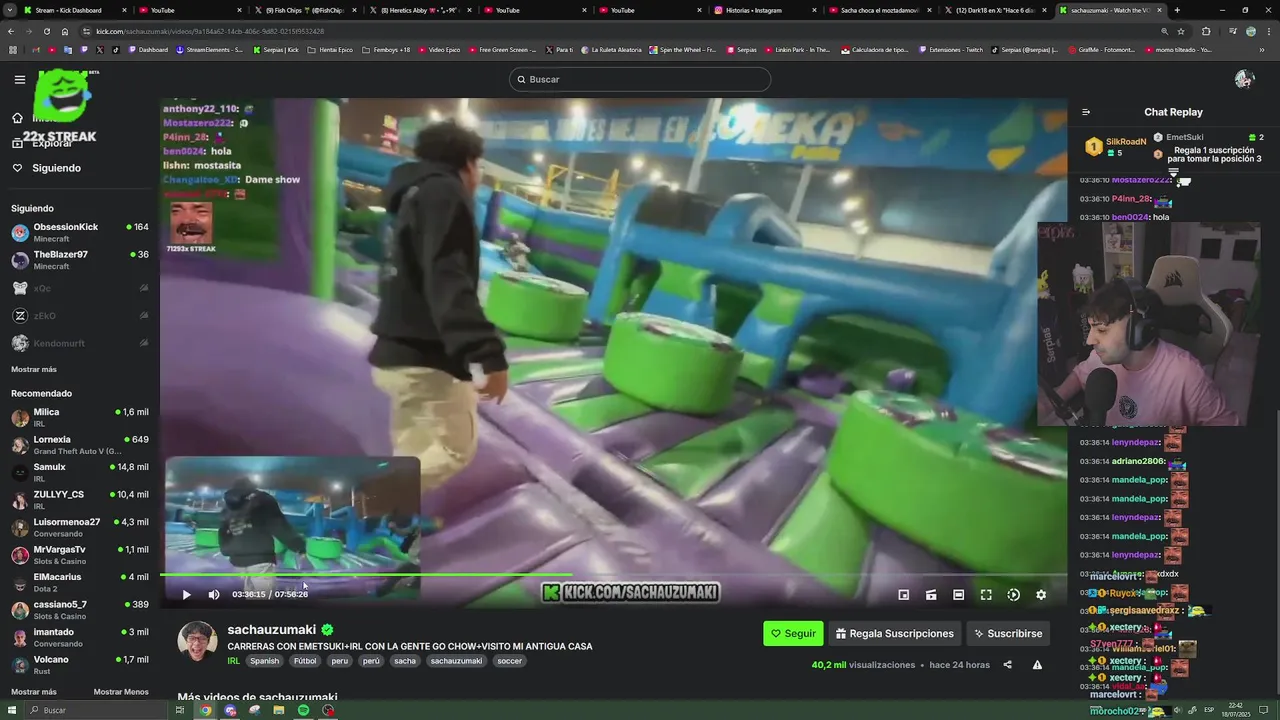Toggle theater mode on the player
The image size is (1280, 720).
pos(958,594)
